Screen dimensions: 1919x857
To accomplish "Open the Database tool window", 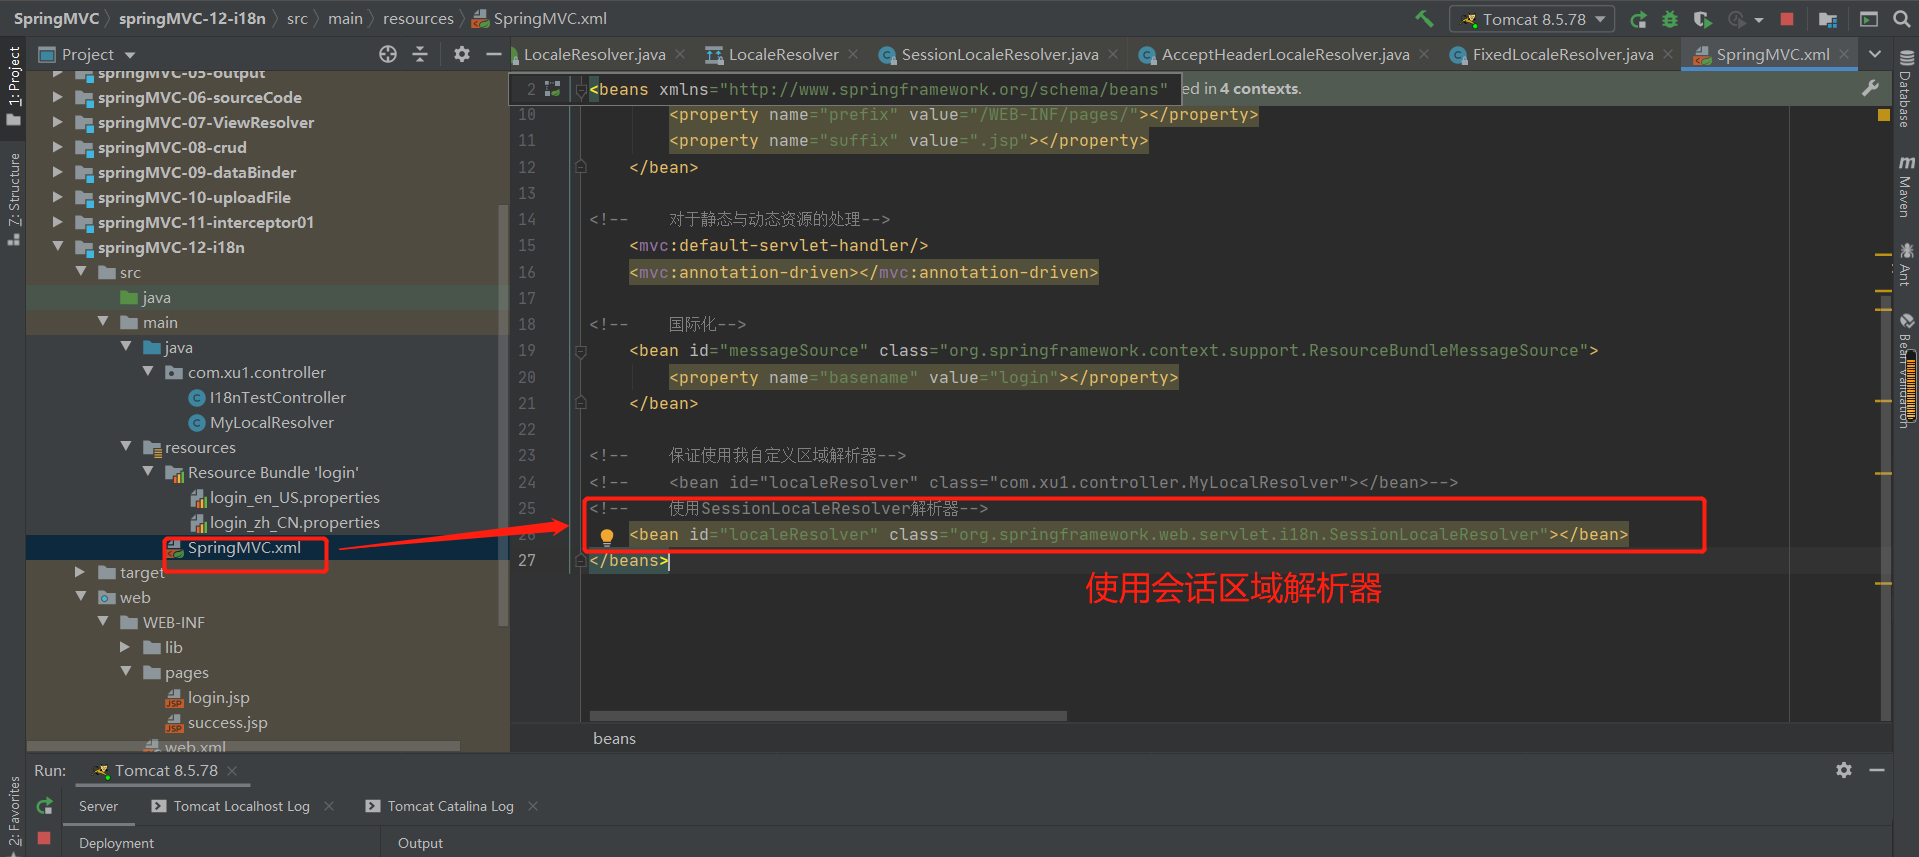I will coord(1906,90).
